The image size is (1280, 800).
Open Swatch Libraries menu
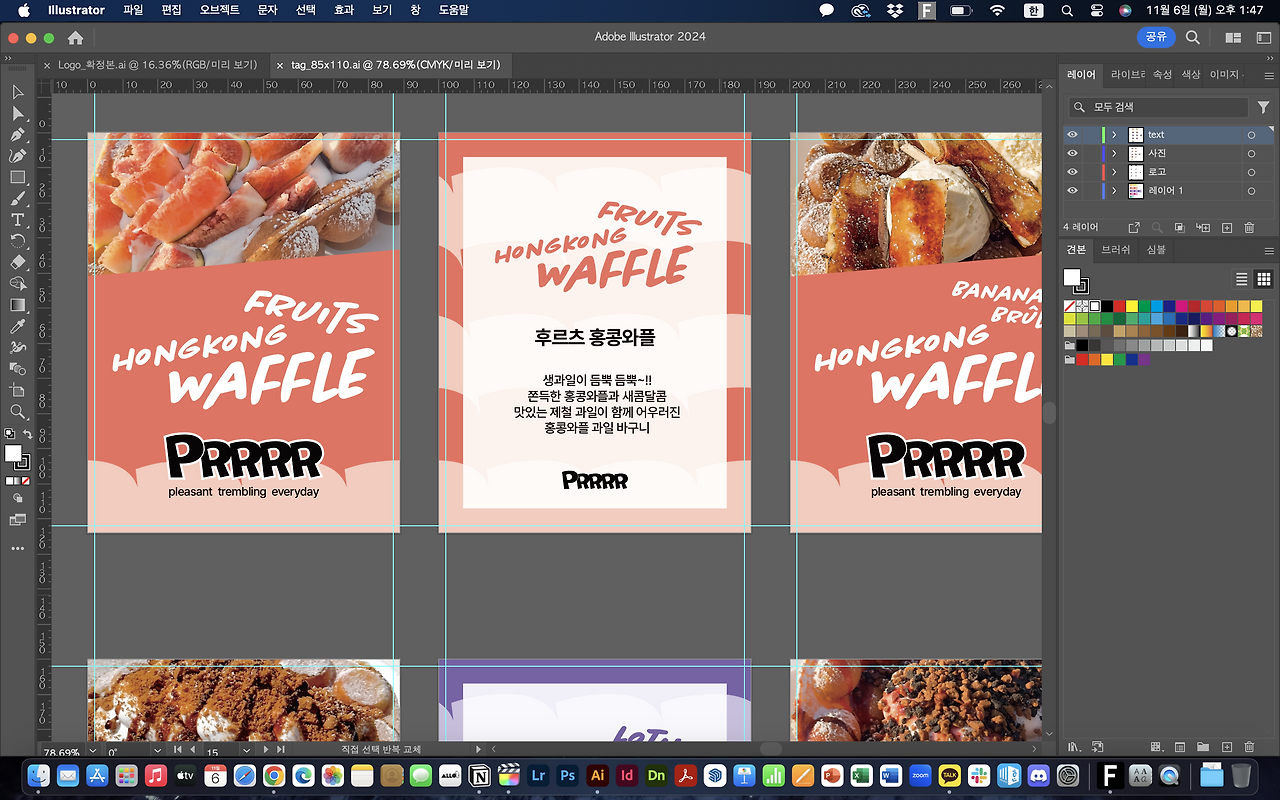1074,747
